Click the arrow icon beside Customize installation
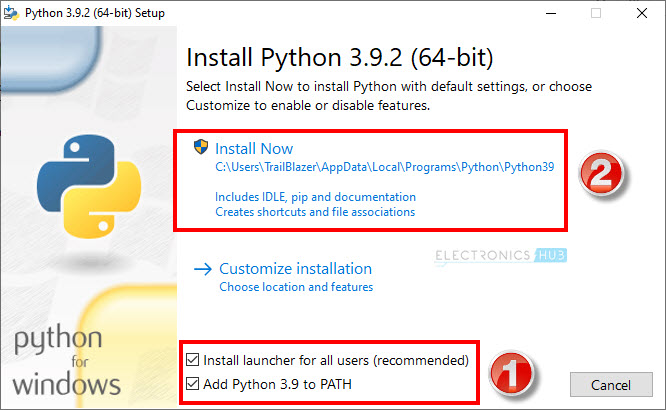666x410 pixels. pos(202,269)
